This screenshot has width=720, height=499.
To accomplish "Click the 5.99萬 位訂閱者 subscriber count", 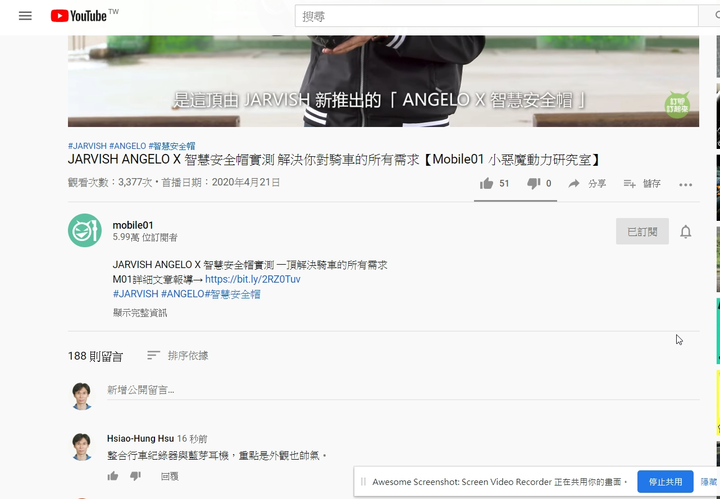I will pos(145,237).
